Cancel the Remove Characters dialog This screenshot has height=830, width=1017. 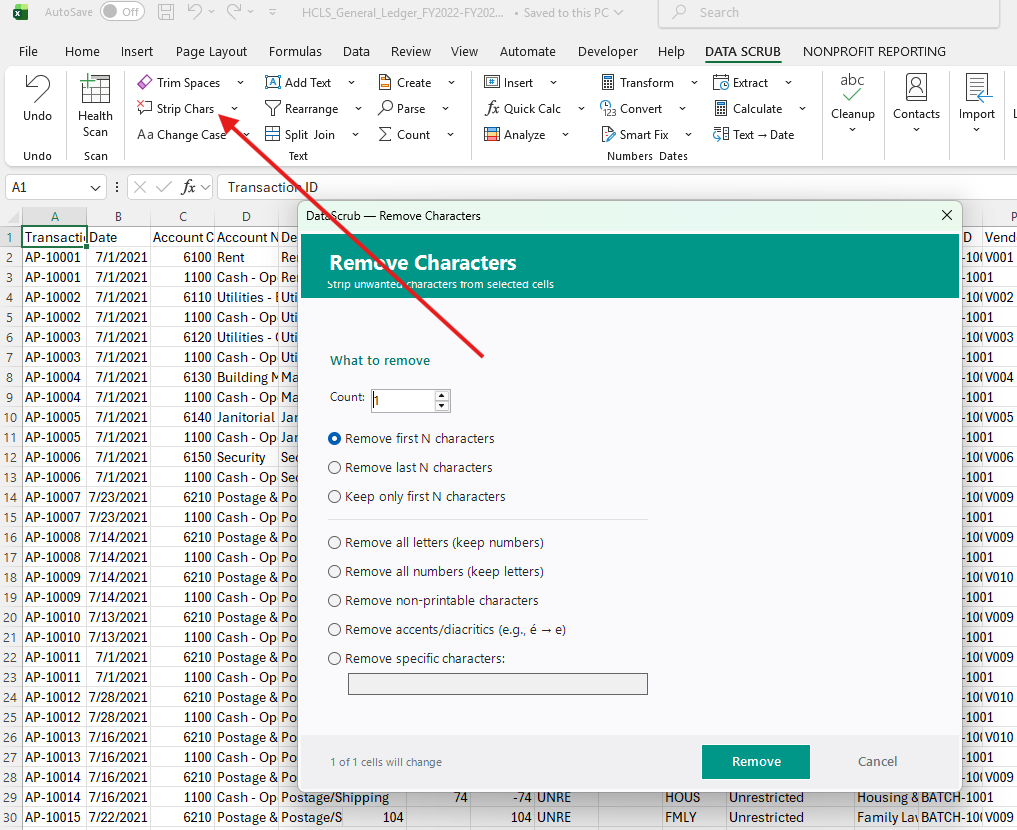[x=877, y=761]
